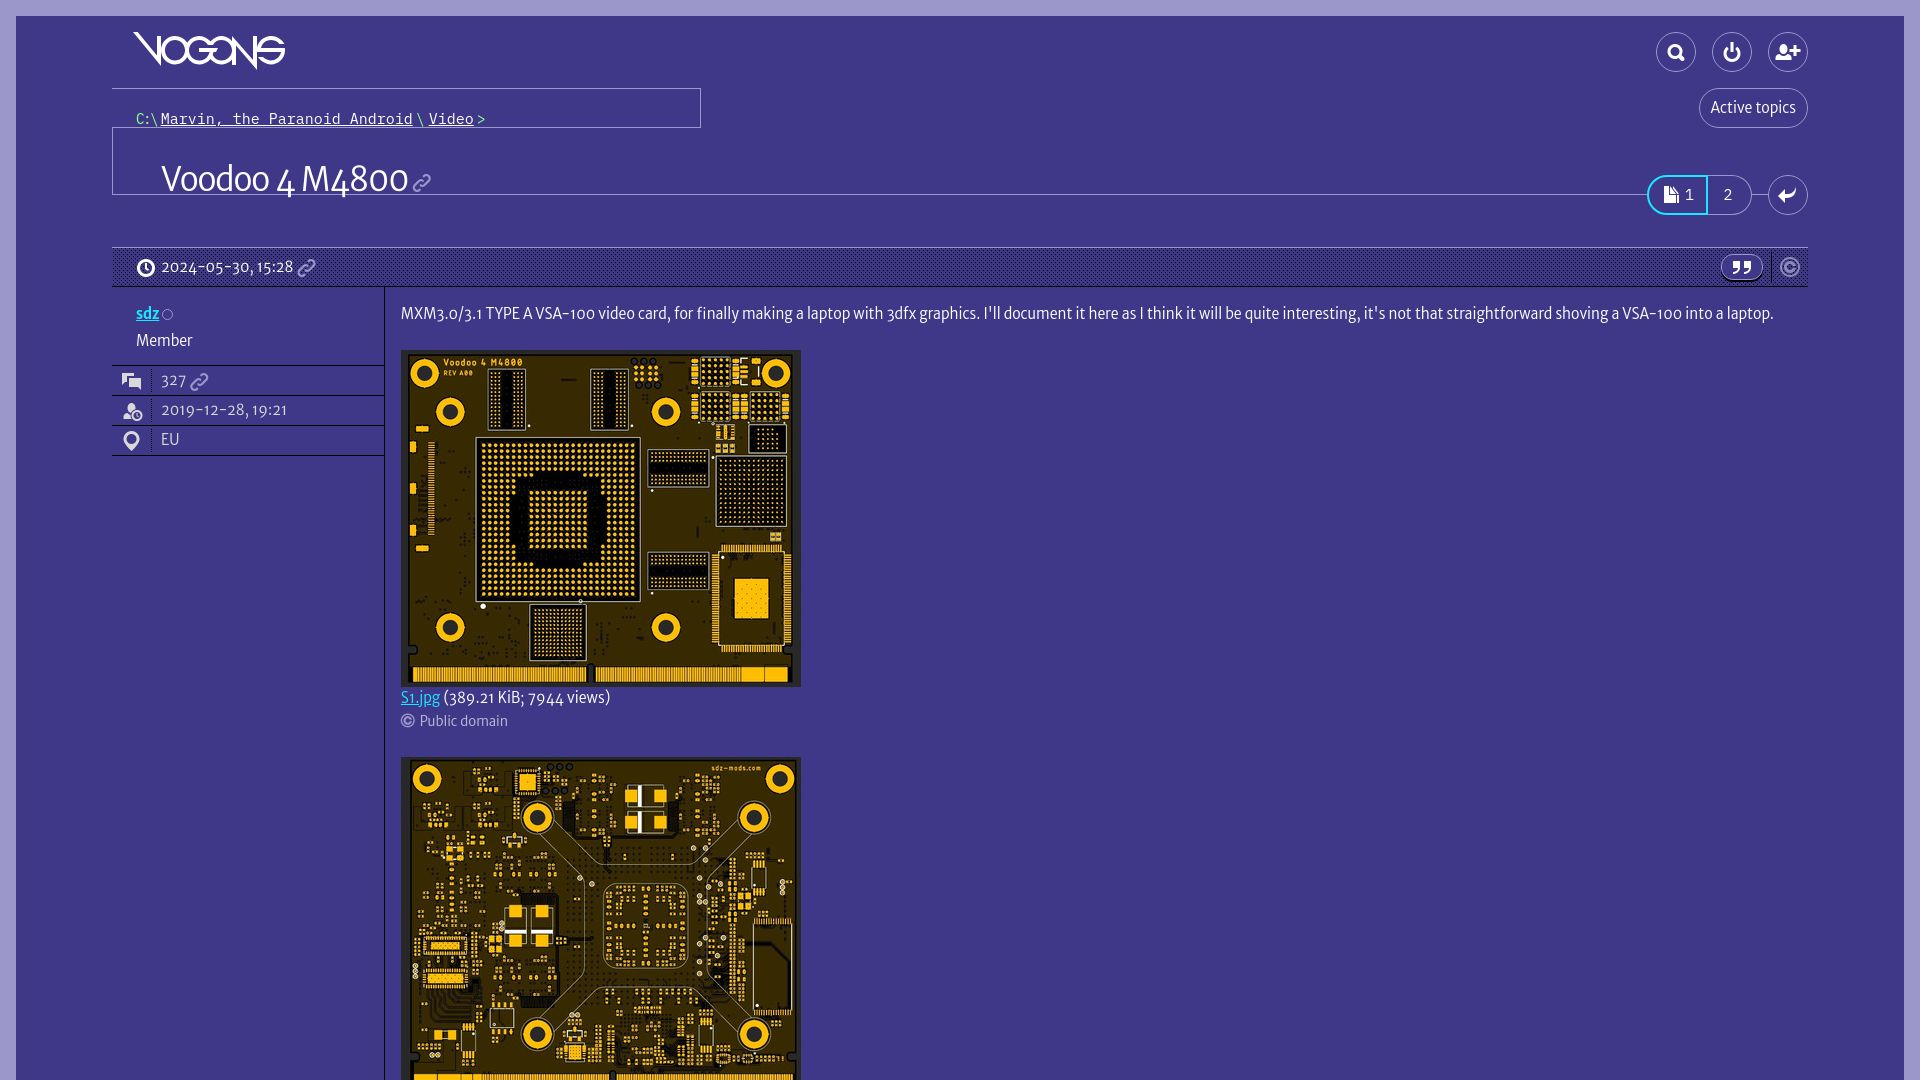Click the register user-plus icon
1920x1080 pixels.
pos(1788,52)
